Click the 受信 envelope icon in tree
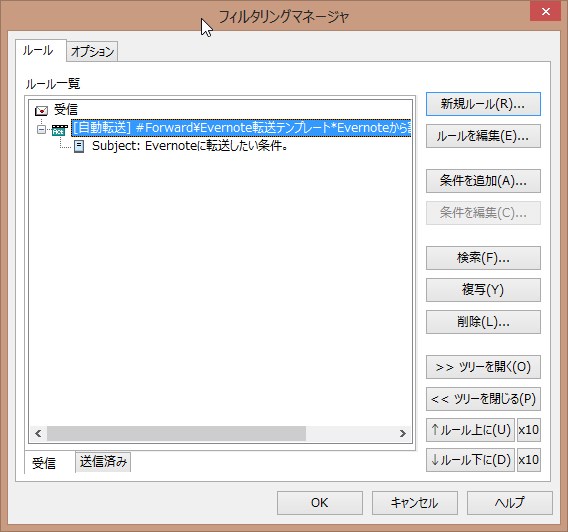Viewport: 568px width, 532px height. [x=41, y=110]
